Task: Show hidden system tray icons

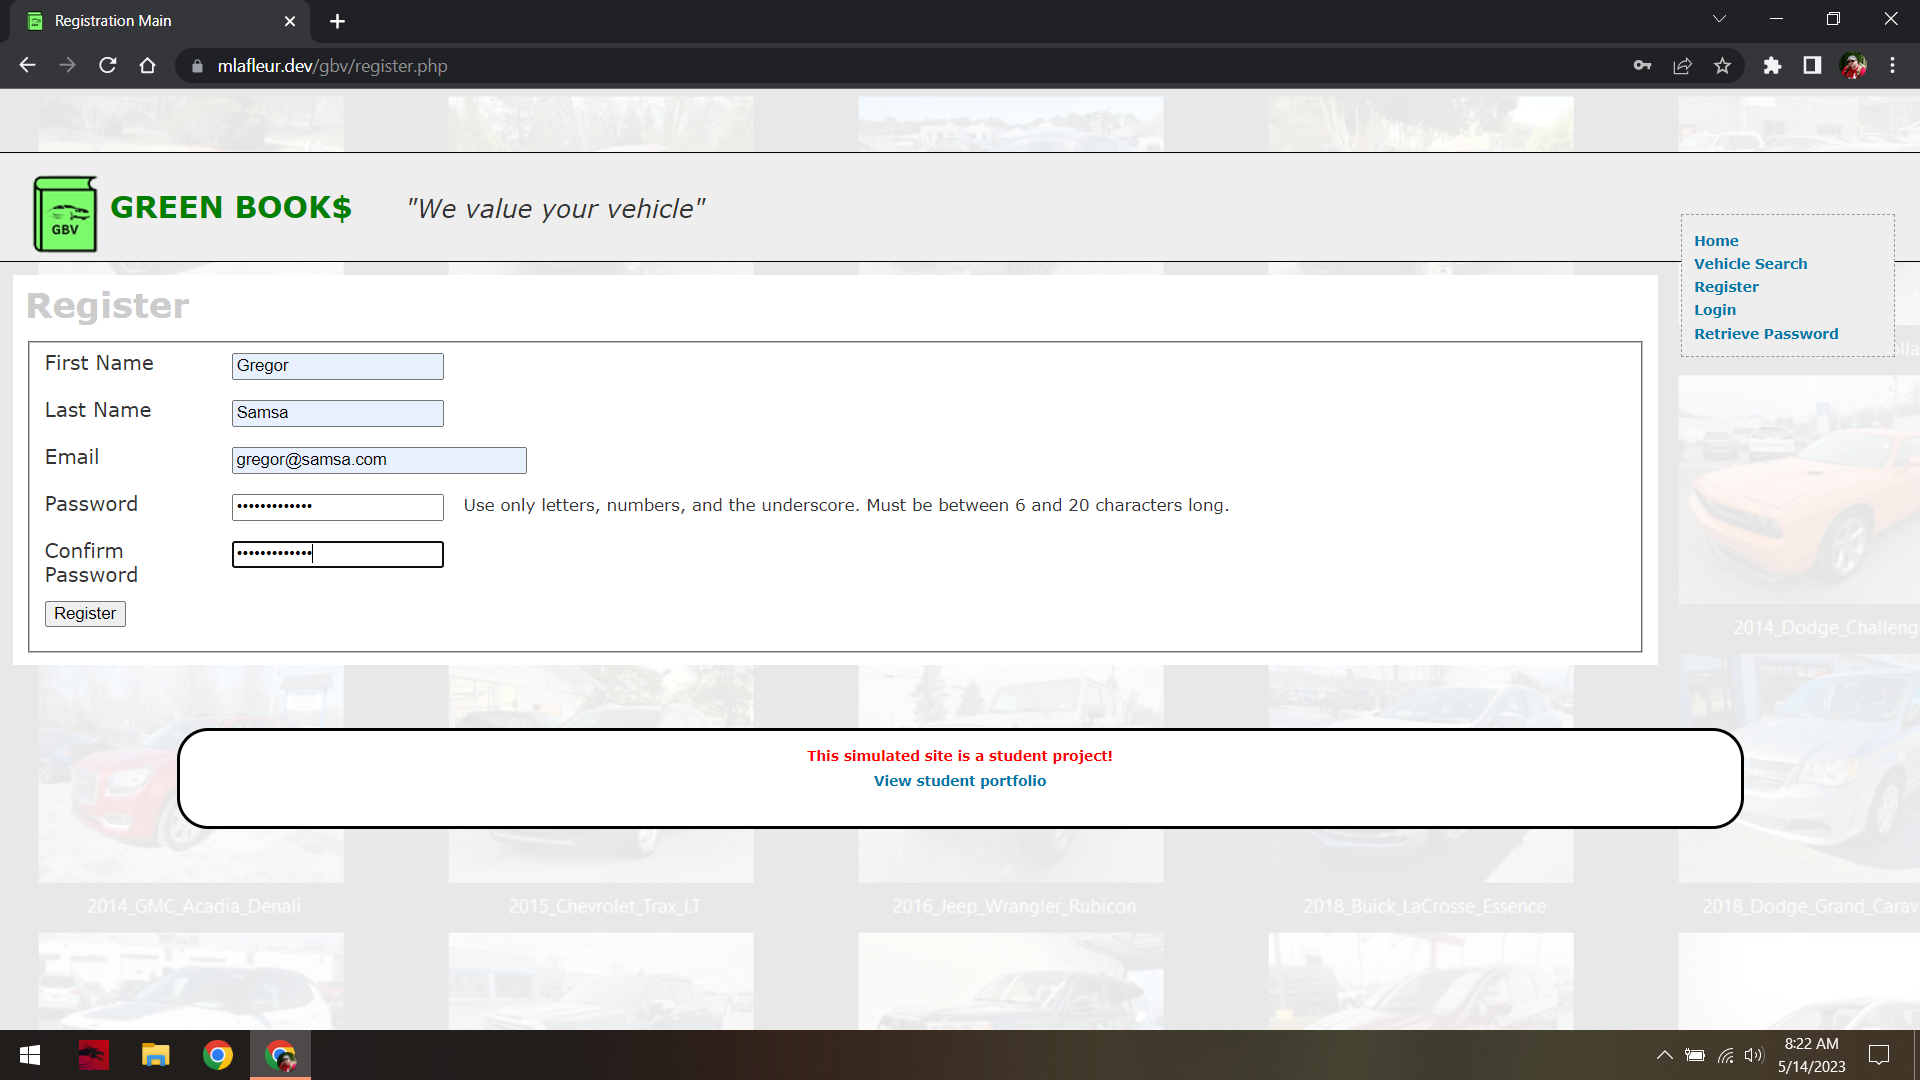Action: (1664, 1055)
